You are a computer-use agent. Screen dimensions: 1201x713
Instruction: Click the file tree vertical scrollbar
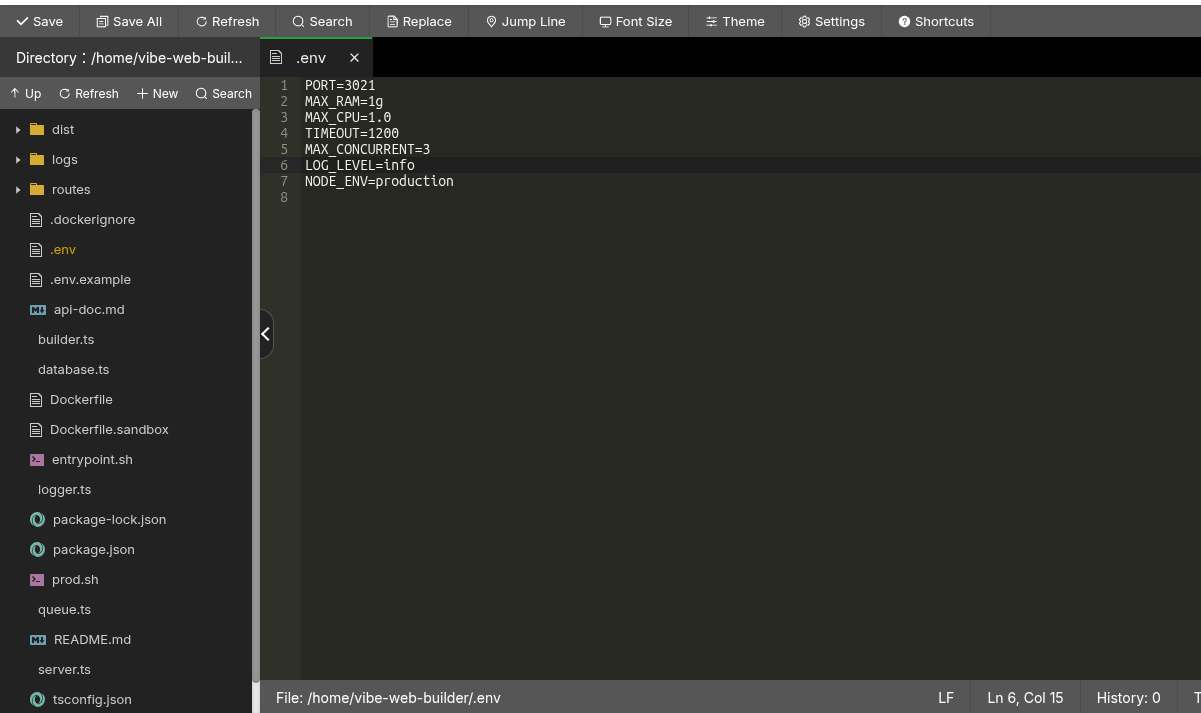[255, 400]
